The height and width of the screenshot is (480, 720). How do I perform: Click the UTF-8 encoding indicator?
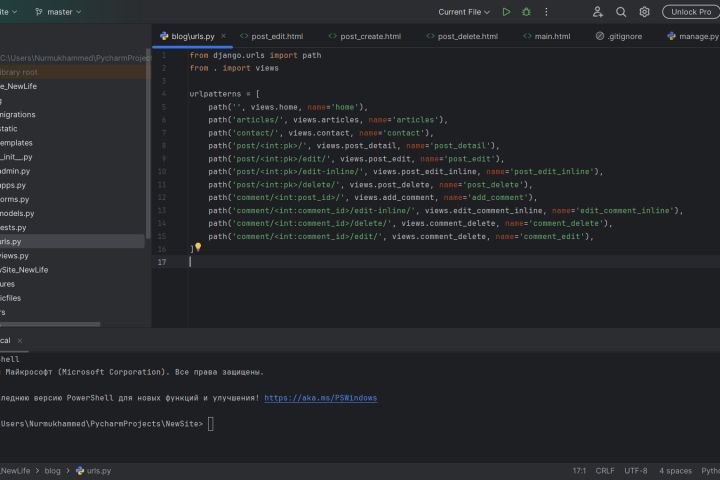pyautogui.click(x=636, y=470)
